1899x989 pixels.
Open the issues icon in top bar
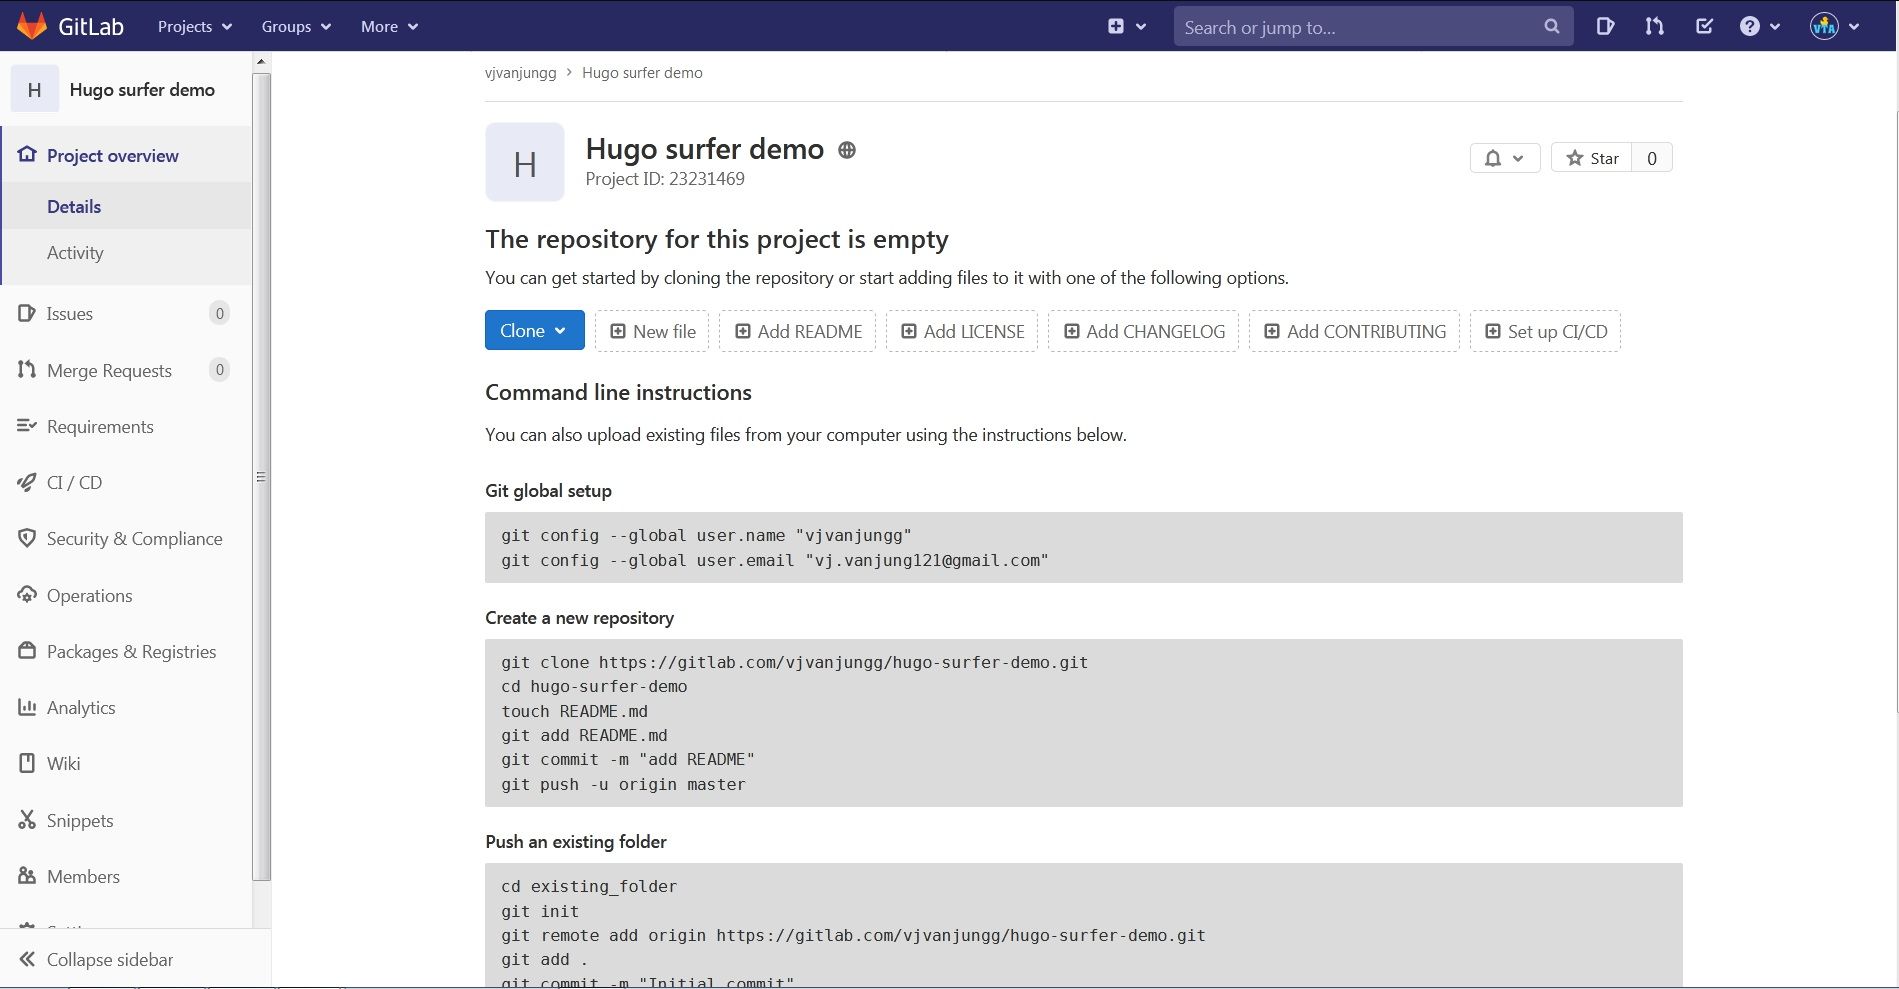coord(1605,26)
